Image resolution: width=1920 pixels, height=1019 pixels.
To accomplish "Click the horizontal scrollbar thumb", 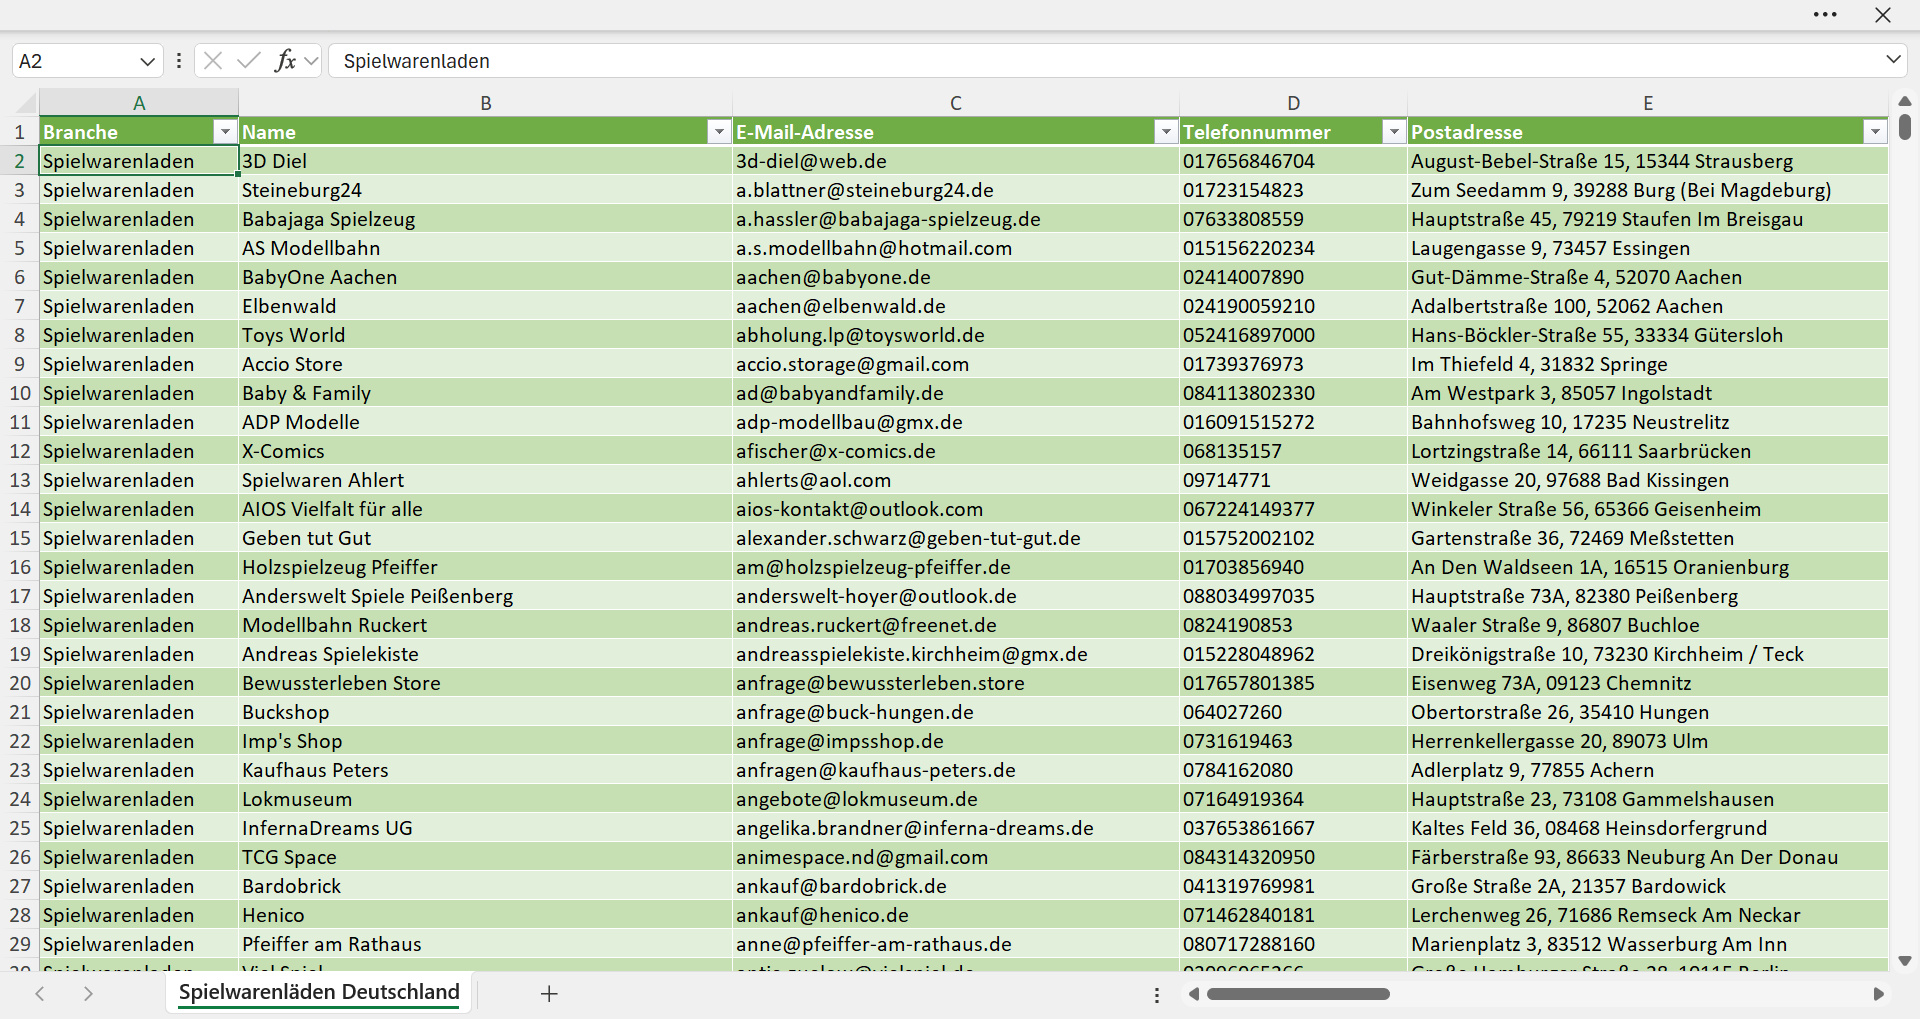I will tap(1298, 994).
